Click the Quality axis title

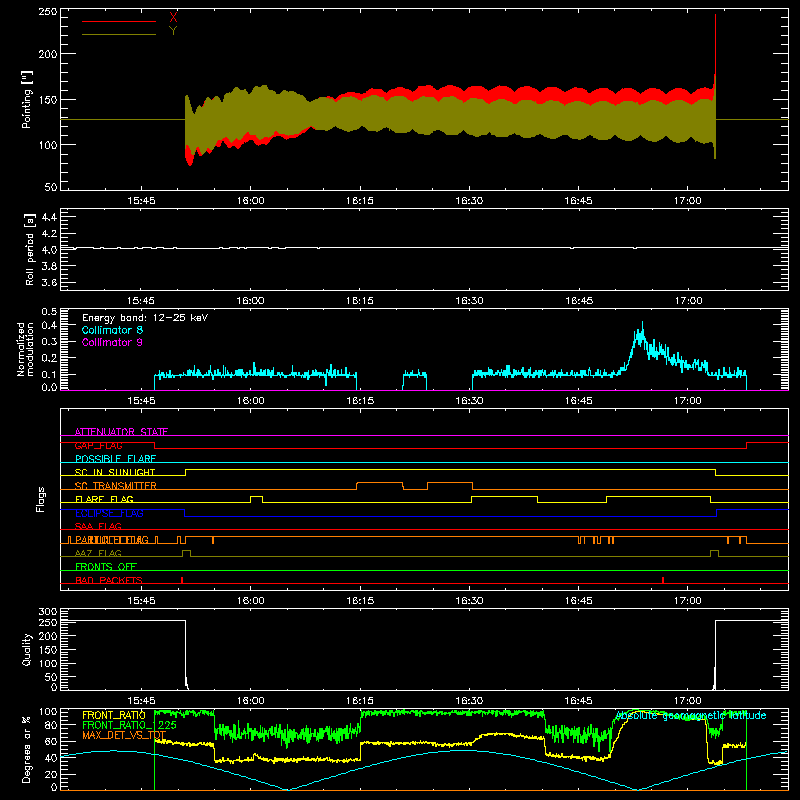[x=27, y=649]
